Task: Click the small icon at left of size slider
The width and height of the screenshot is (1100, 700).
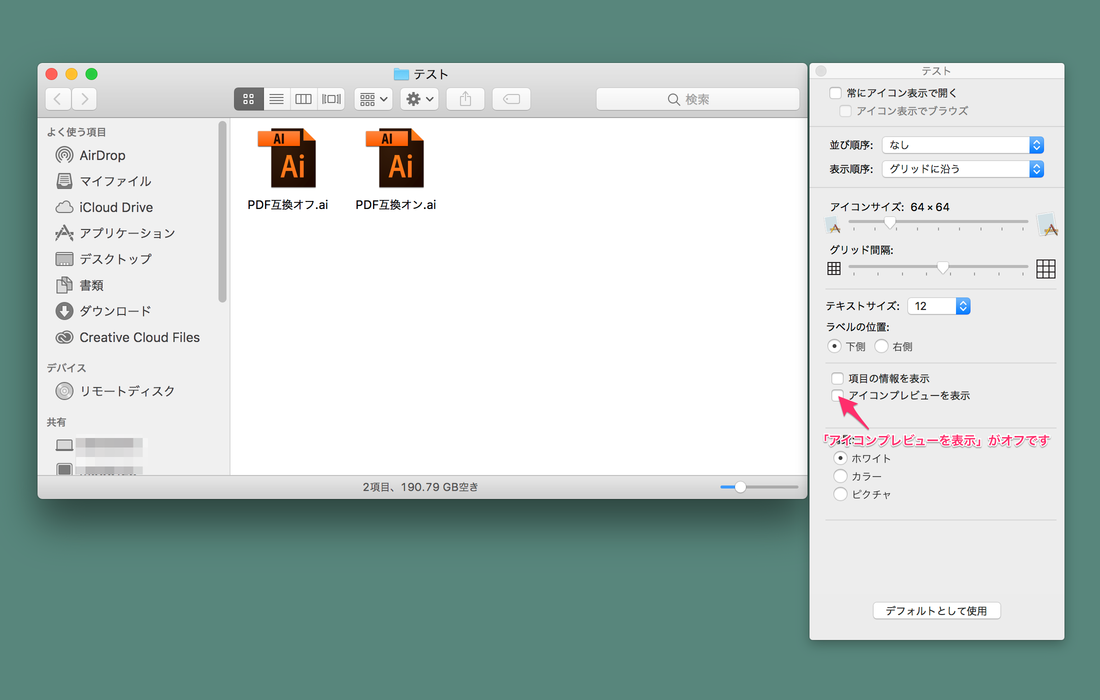Action: pyautogui.click(x=833, y=226)
